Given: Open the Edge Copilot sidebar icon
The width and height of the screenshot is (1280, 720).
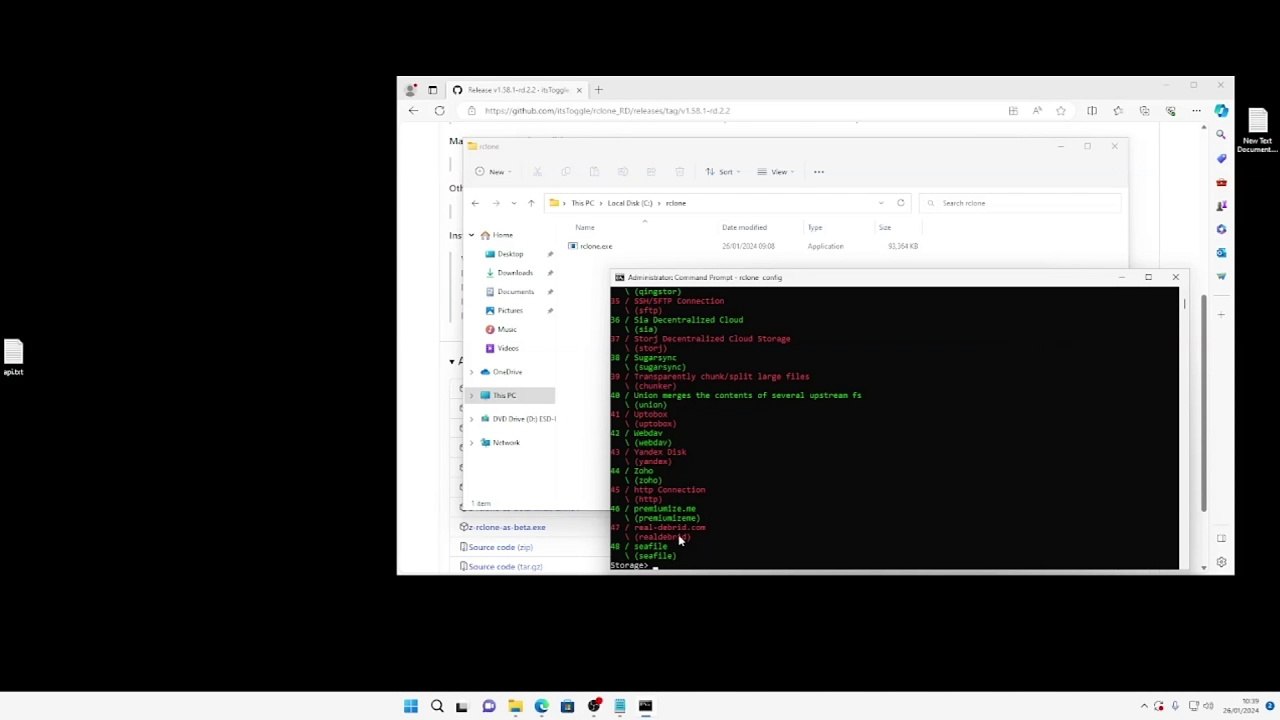Looking at the screenshot, I should pos(1221,111).
